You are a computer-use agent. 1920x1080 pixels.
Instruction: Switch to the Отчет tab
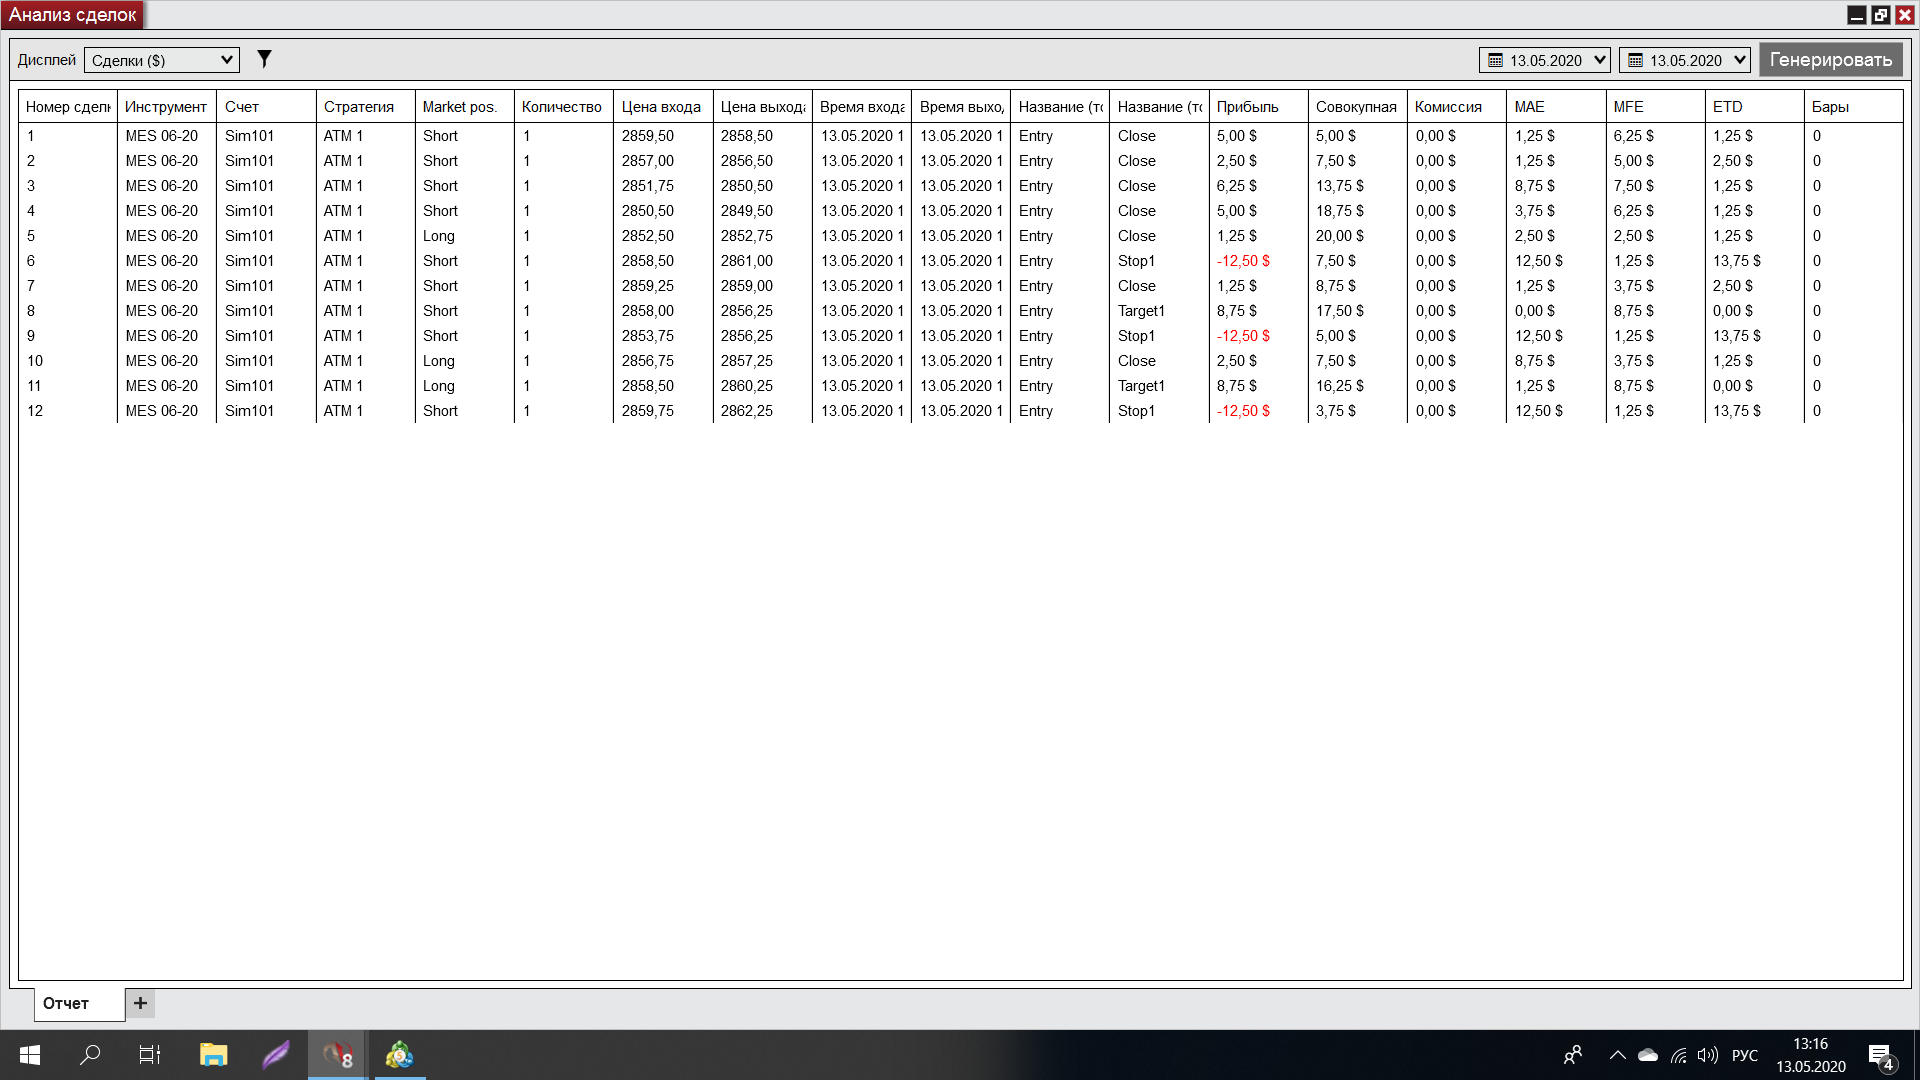(x=66, y=1003)
